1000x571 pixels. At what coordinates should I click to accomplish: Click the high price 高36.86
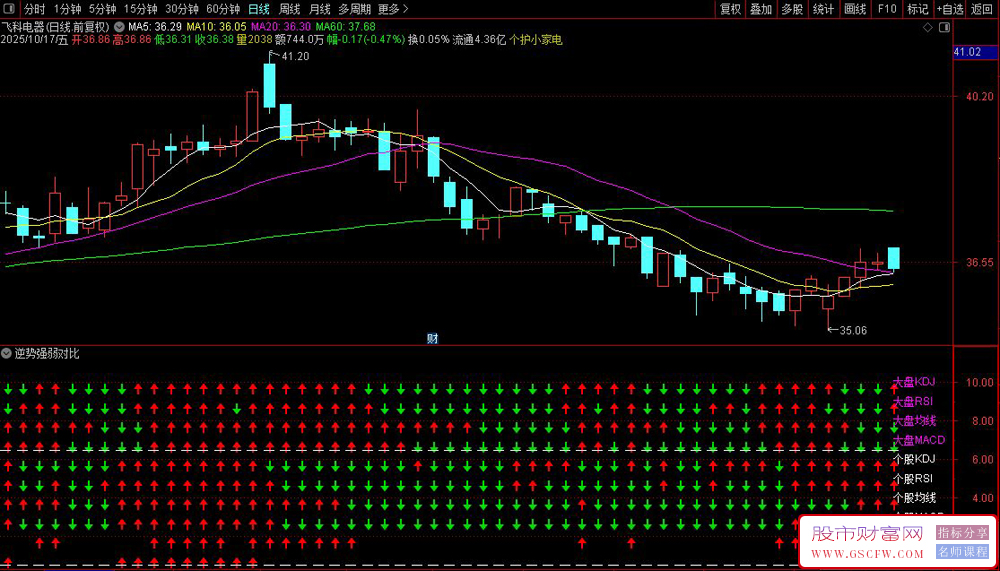click(132, 40)
